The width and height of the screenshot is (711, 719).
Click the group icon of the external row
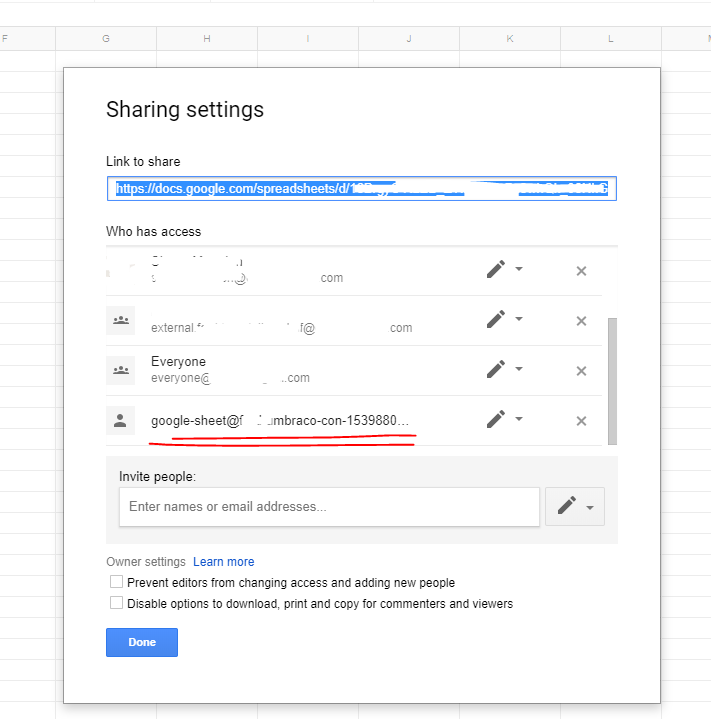tap(121, 321)
